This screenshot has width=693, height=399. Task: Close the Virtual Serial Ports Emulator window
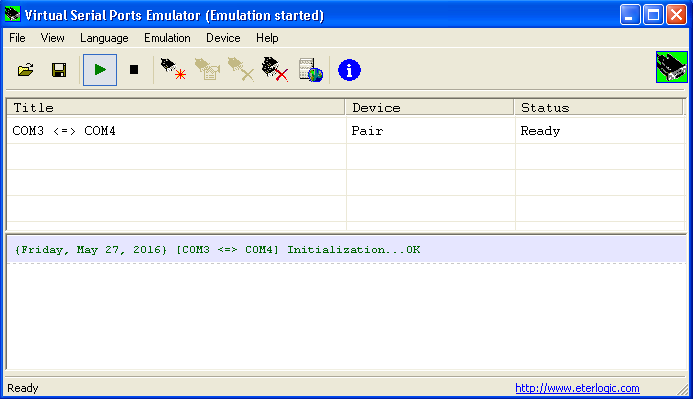[x=677, y=15]
